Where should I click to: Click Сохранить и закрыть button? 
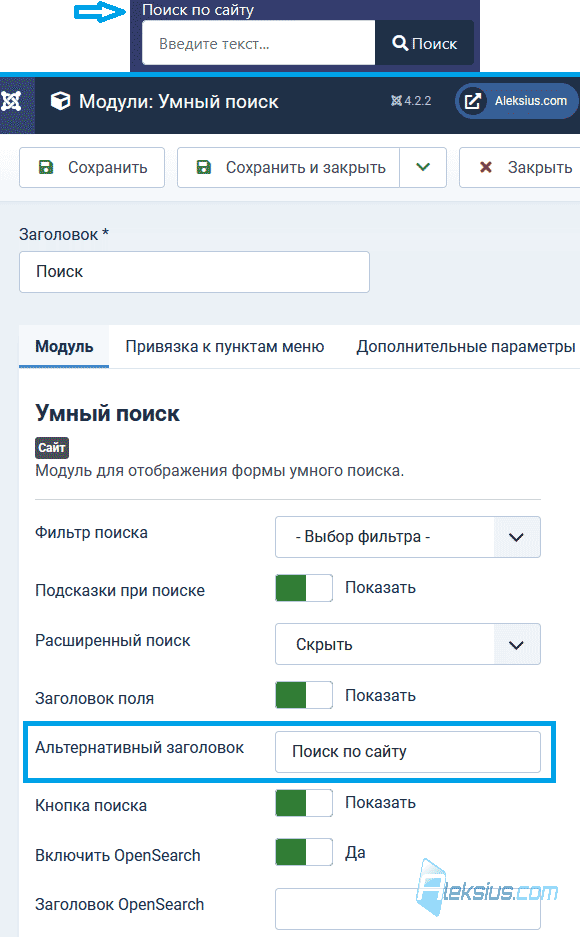pyautogui.click(x=289, y=167)
